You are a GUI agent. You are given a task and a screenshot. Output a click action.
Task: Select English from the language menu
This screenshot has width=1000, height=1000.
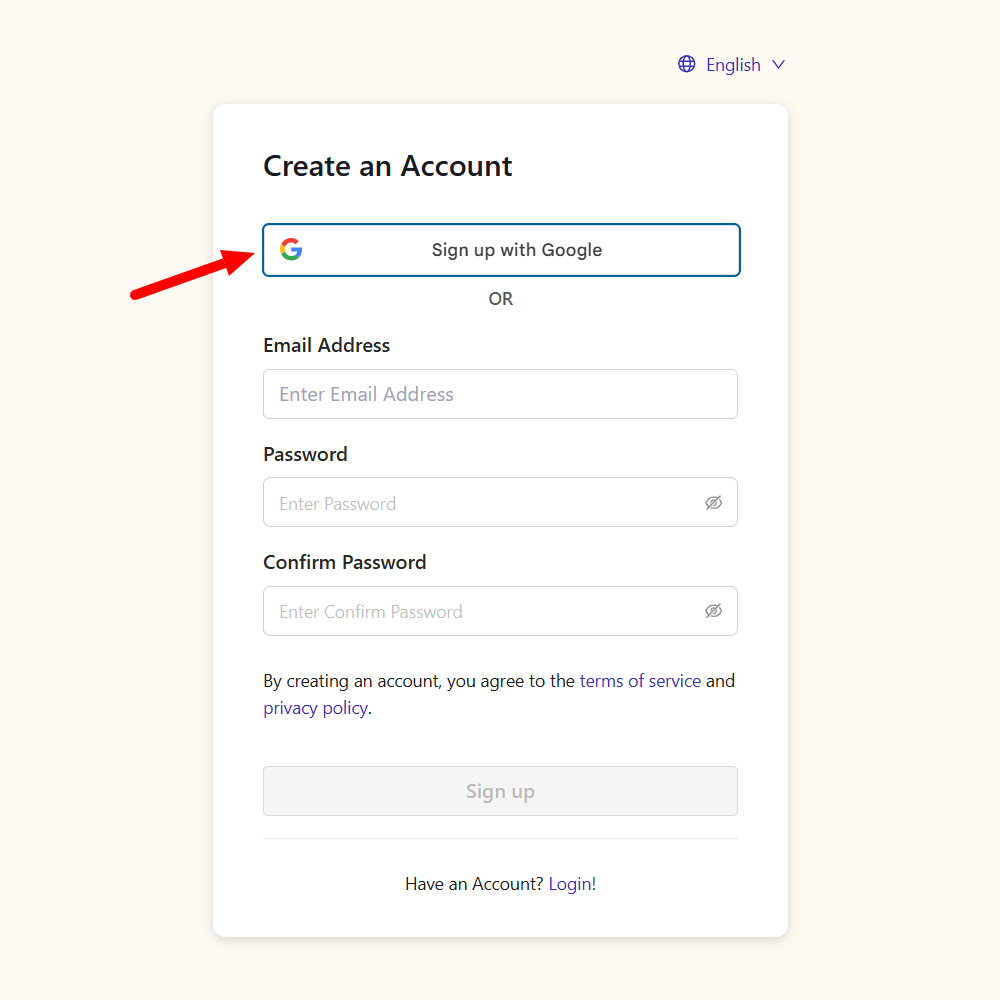point(733,64)
